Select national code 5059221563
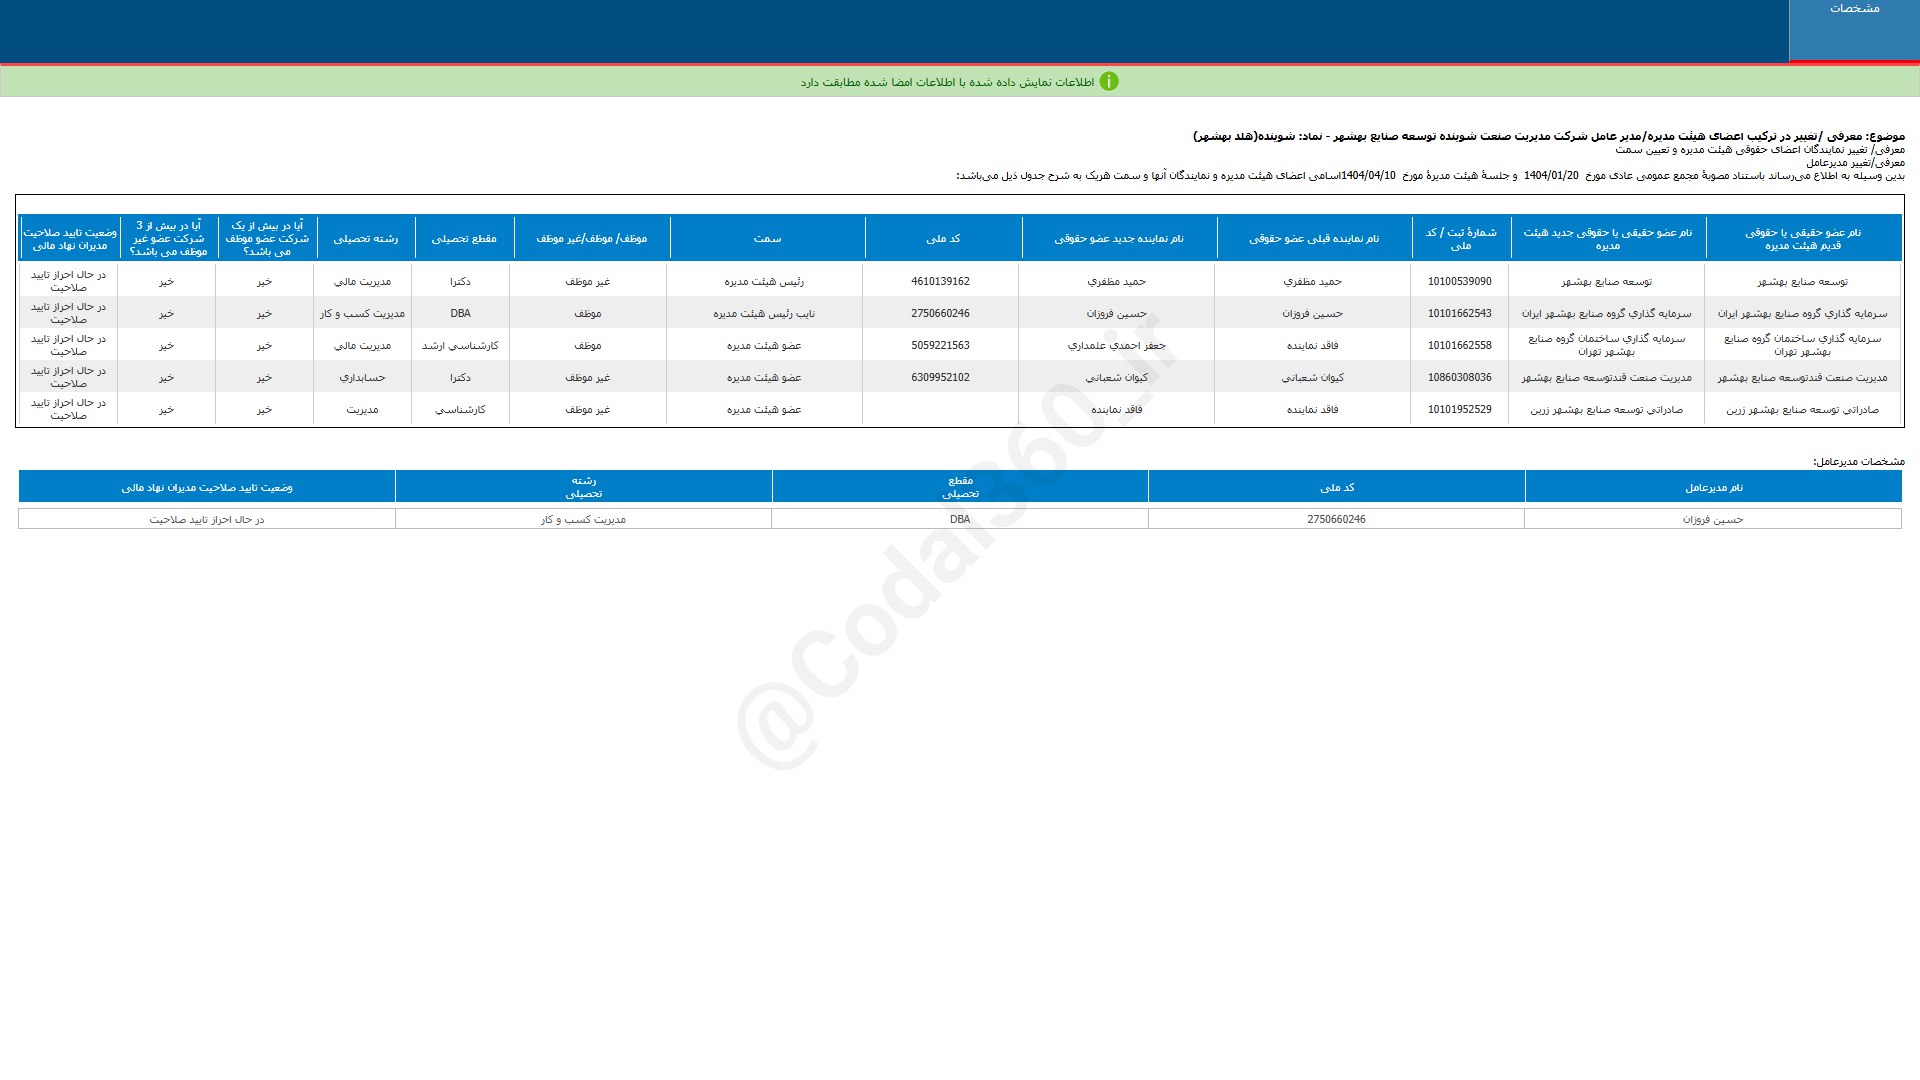Screen dimensions: 1920x1080 pyautogui.click(x=940, y=346)
